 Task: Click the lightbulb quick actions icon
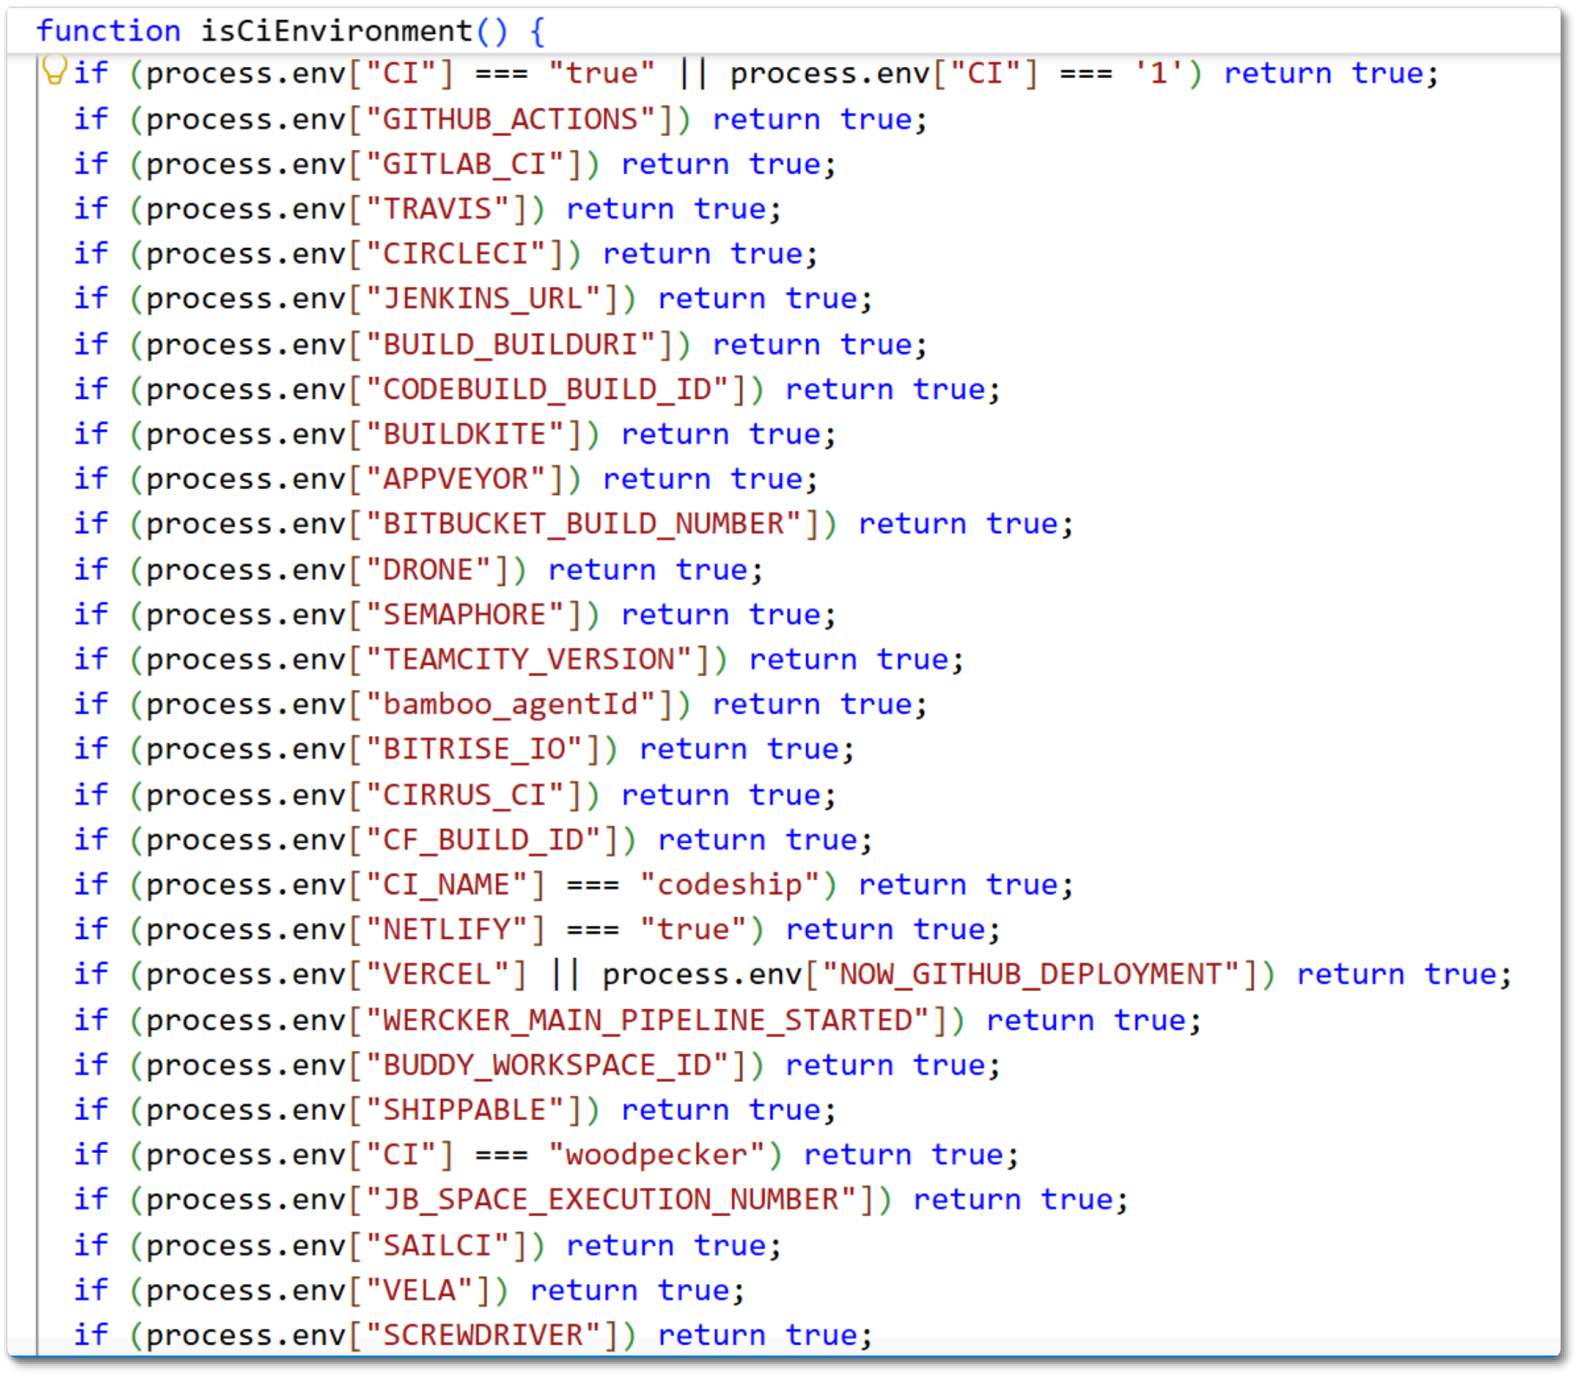[54, 70]
